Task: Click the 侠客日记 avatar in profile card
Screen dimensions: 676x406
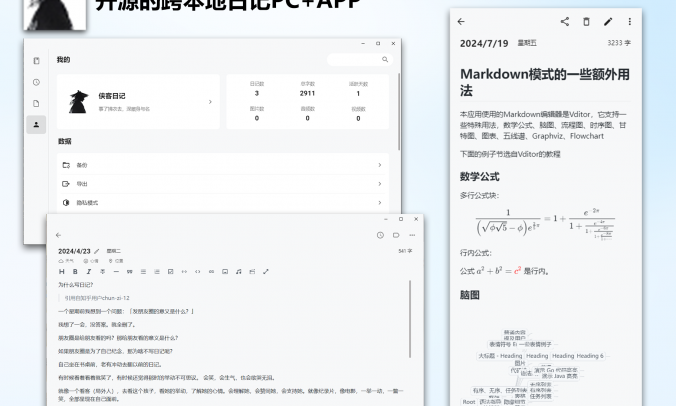Action: coord(78,102)
